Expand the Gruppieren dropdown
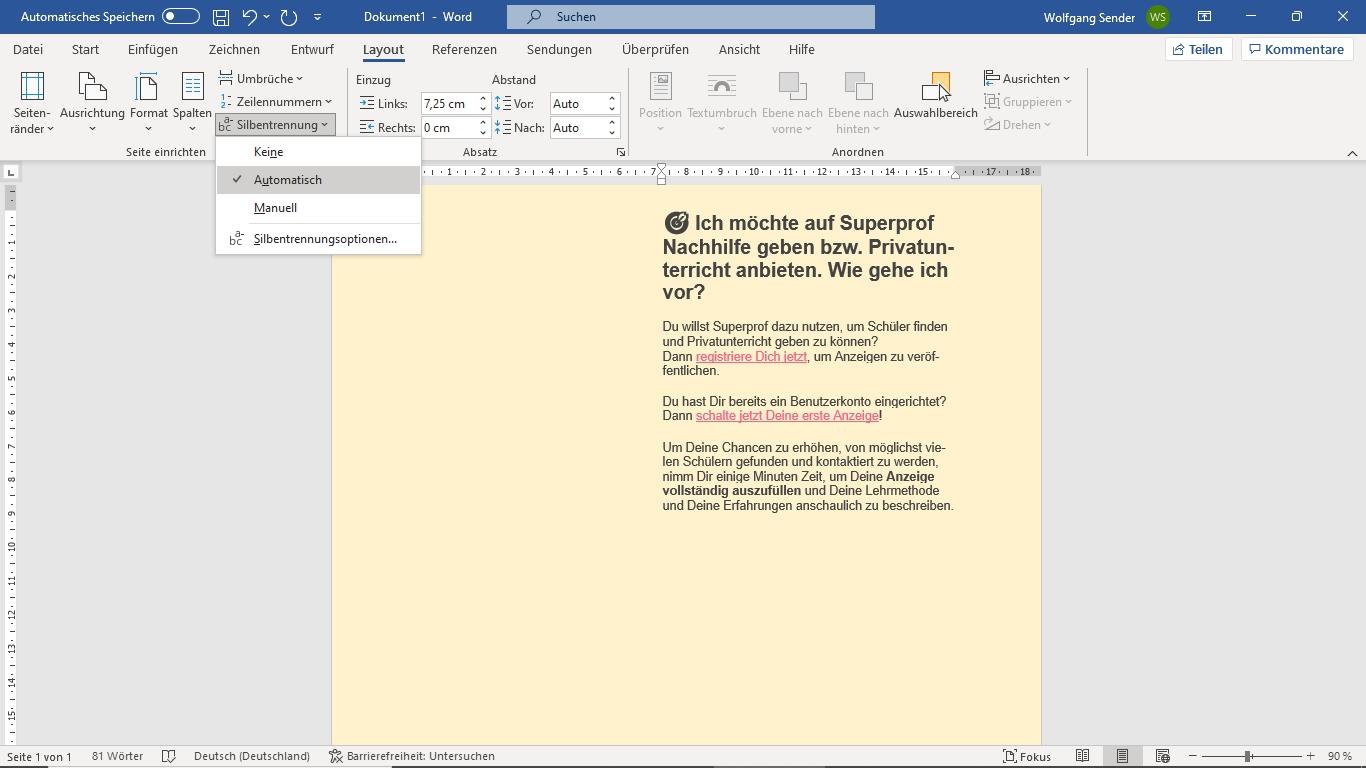This screenshot has width=1366, height=768. pyautogui.click(x=1028, y=101)
